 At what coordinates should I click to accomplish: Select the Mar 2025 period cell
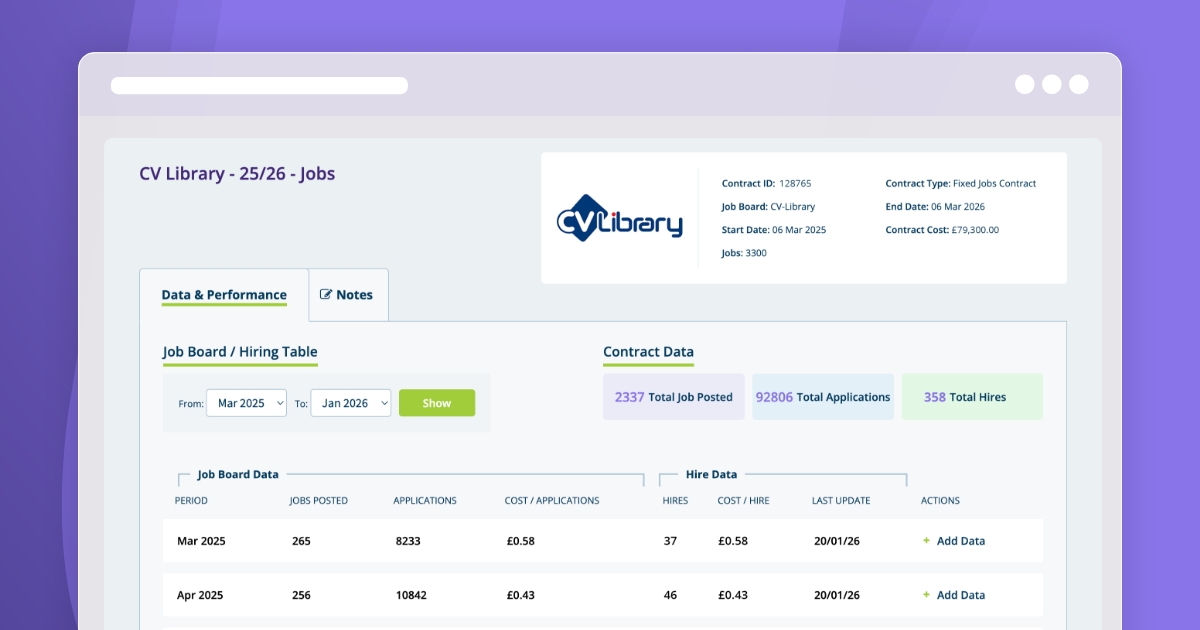click(201, 541)
